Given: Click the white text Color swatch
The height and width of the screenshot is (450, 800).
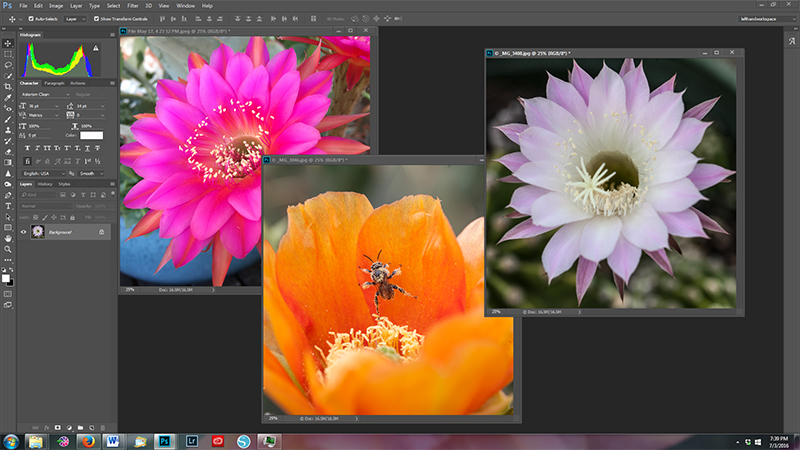Looking at the screenshot, I should pos(92,135).
